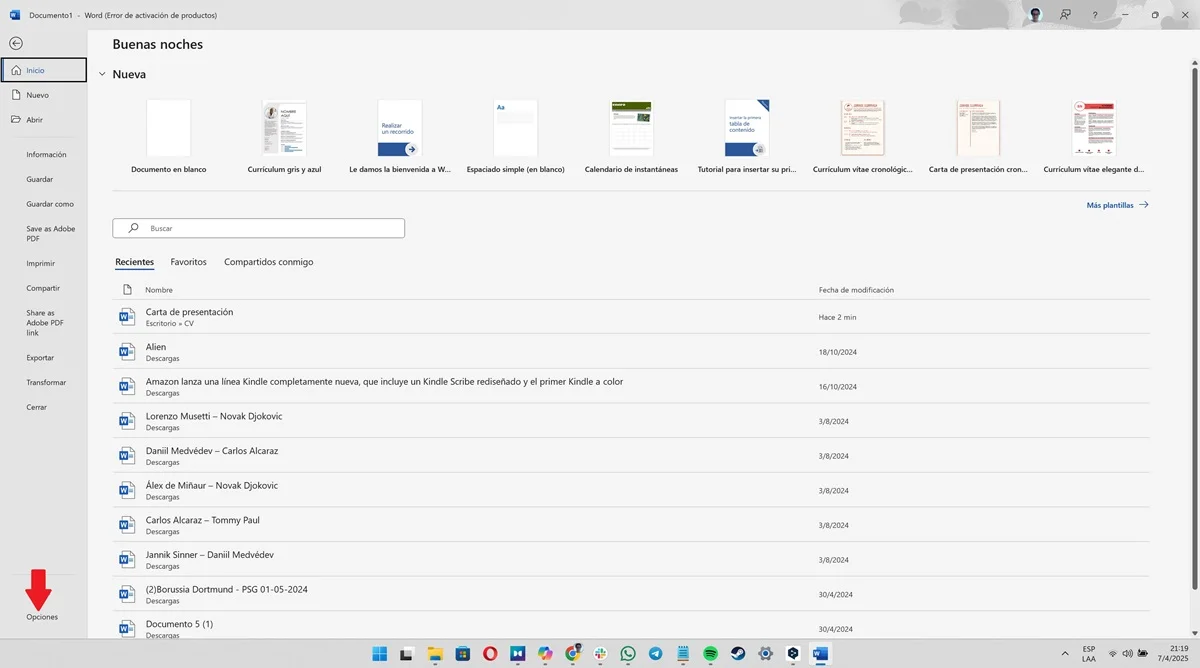The height and width of the screenshot is (668, 1200).
Task: Open WhatsApp from the taskbar
Action: tap(628, 654)
